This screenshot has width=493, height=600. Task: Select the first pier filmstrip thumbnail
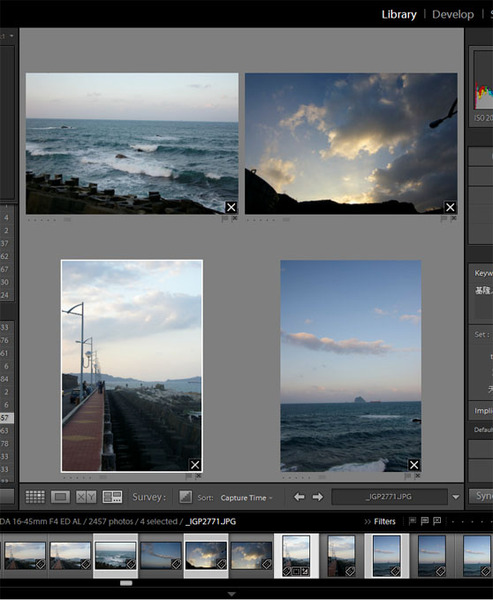click(x=25, y=556)
